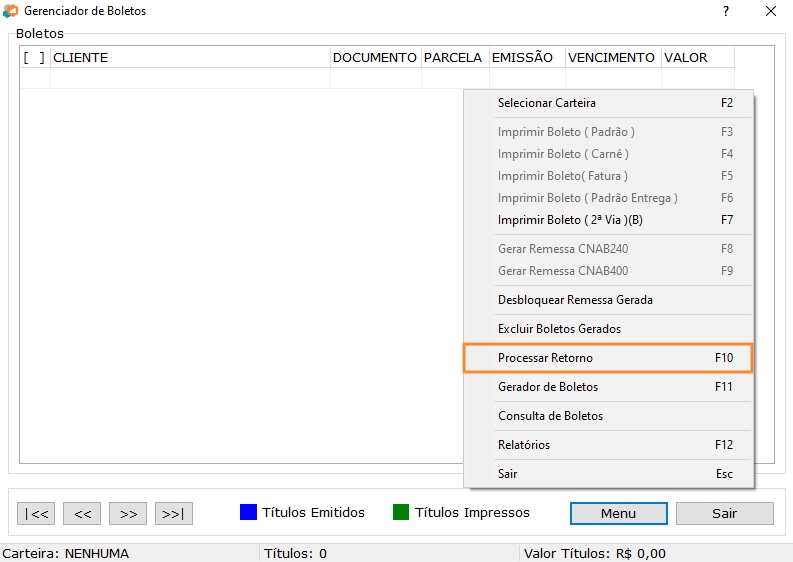
Task: Select Processar Retorno from the menu
Action: tap(607, 358)
